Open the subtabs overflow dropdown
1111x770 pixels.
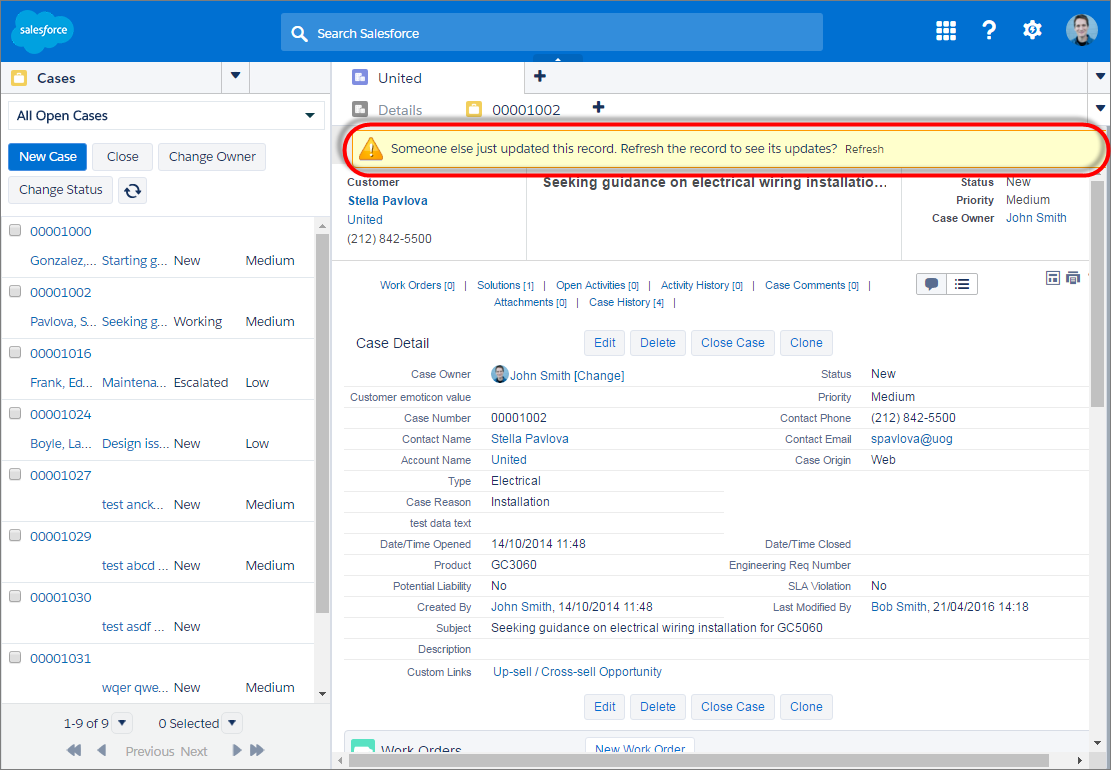(1100, 108)
